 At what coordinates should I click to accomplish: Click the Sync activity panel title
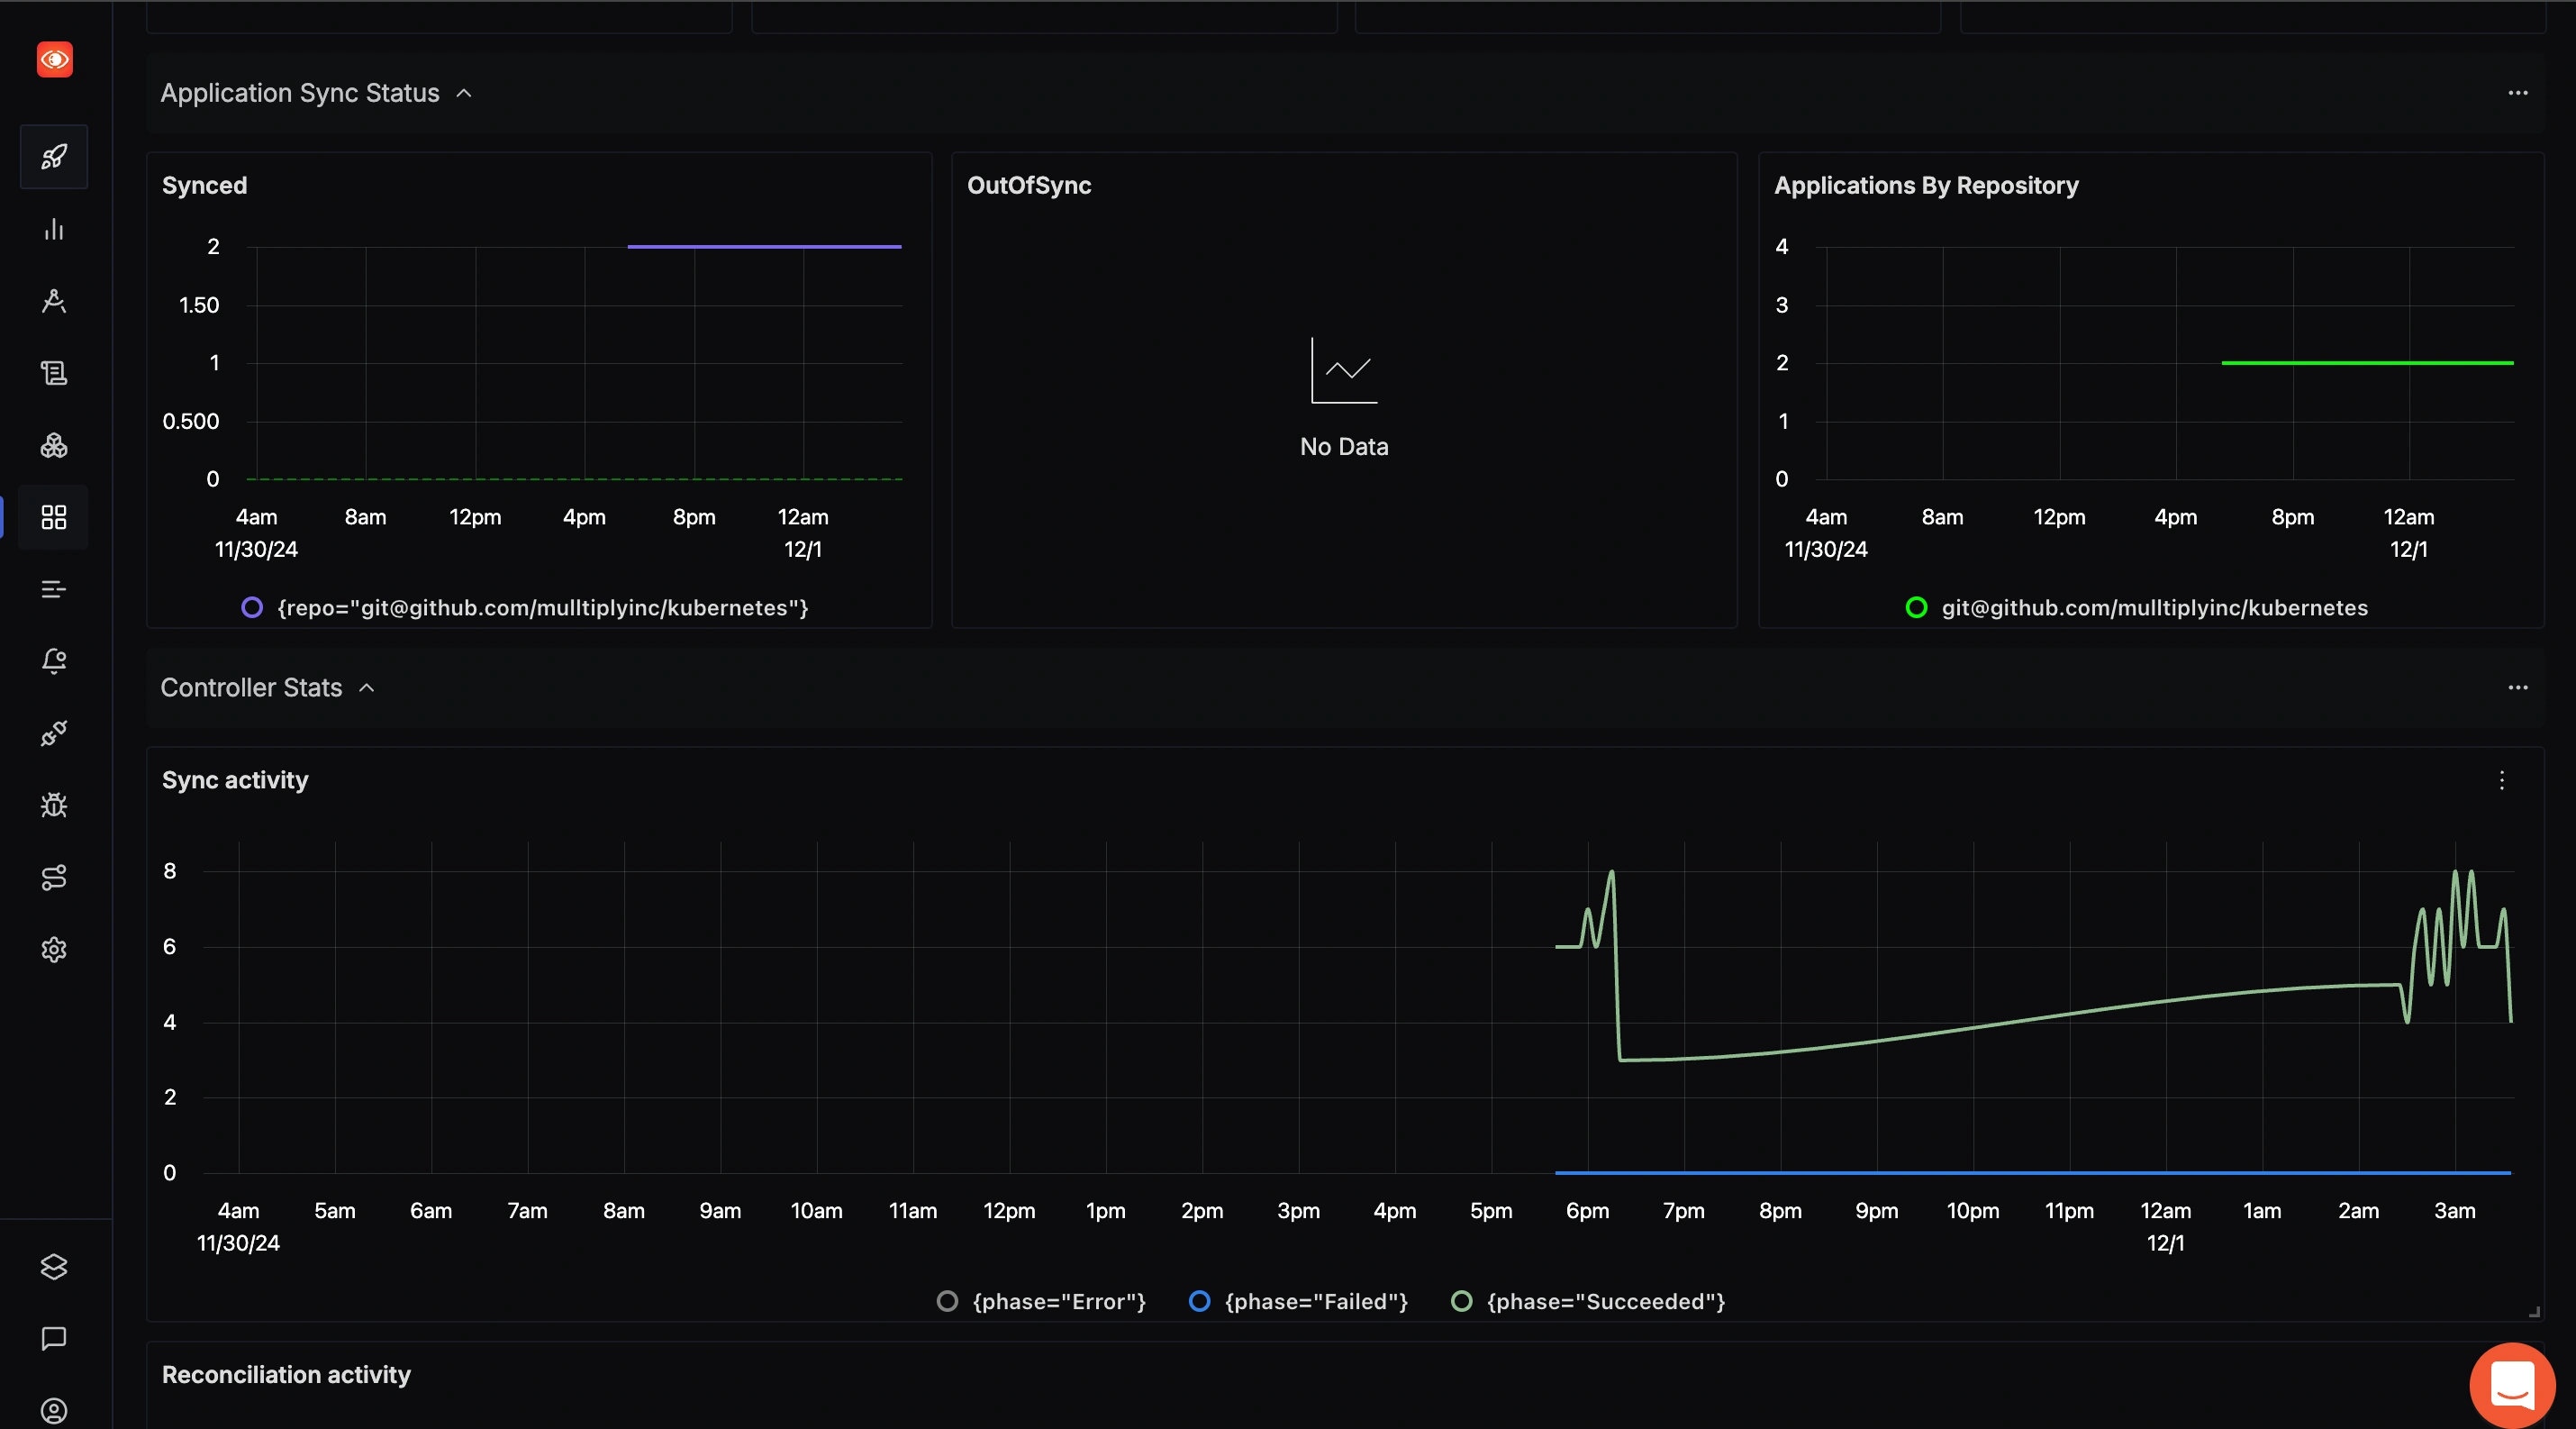click(x=235, y=781)
